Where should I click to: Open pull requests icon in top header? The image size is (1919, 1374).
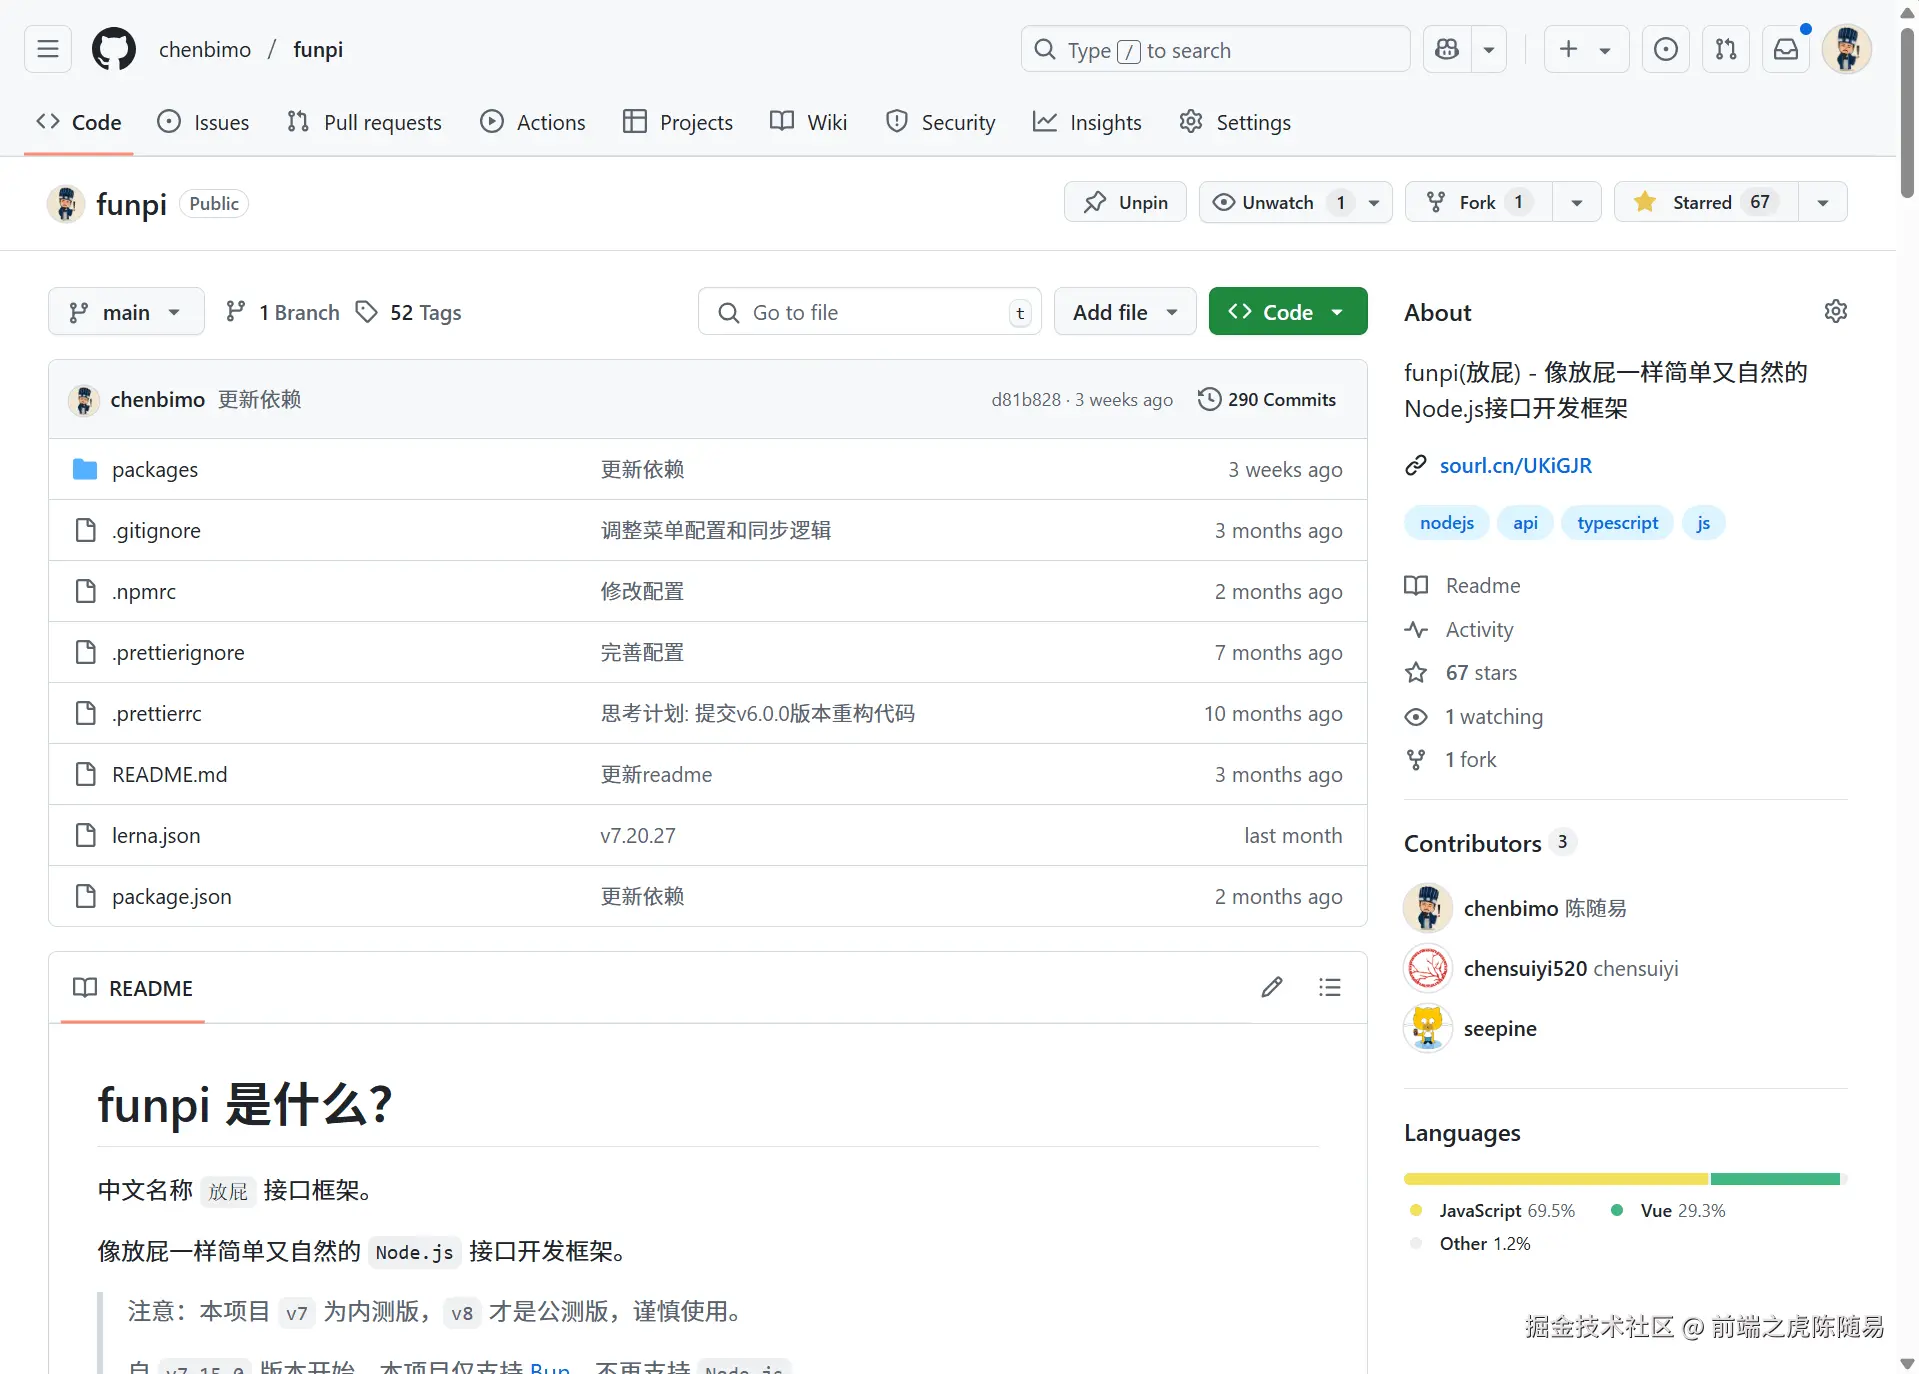coord(1726,49)
